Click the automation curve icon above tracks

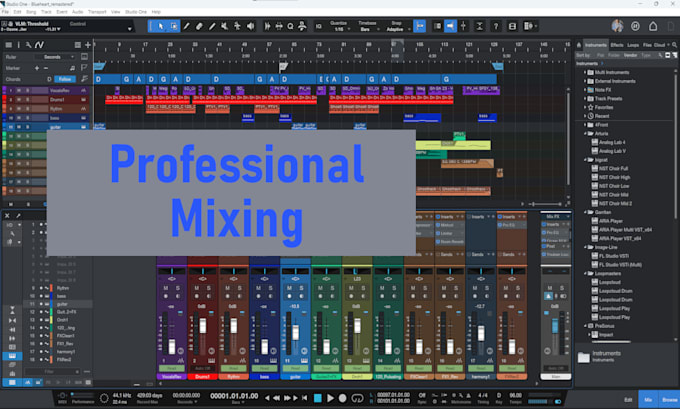click(x=39, y=45)
